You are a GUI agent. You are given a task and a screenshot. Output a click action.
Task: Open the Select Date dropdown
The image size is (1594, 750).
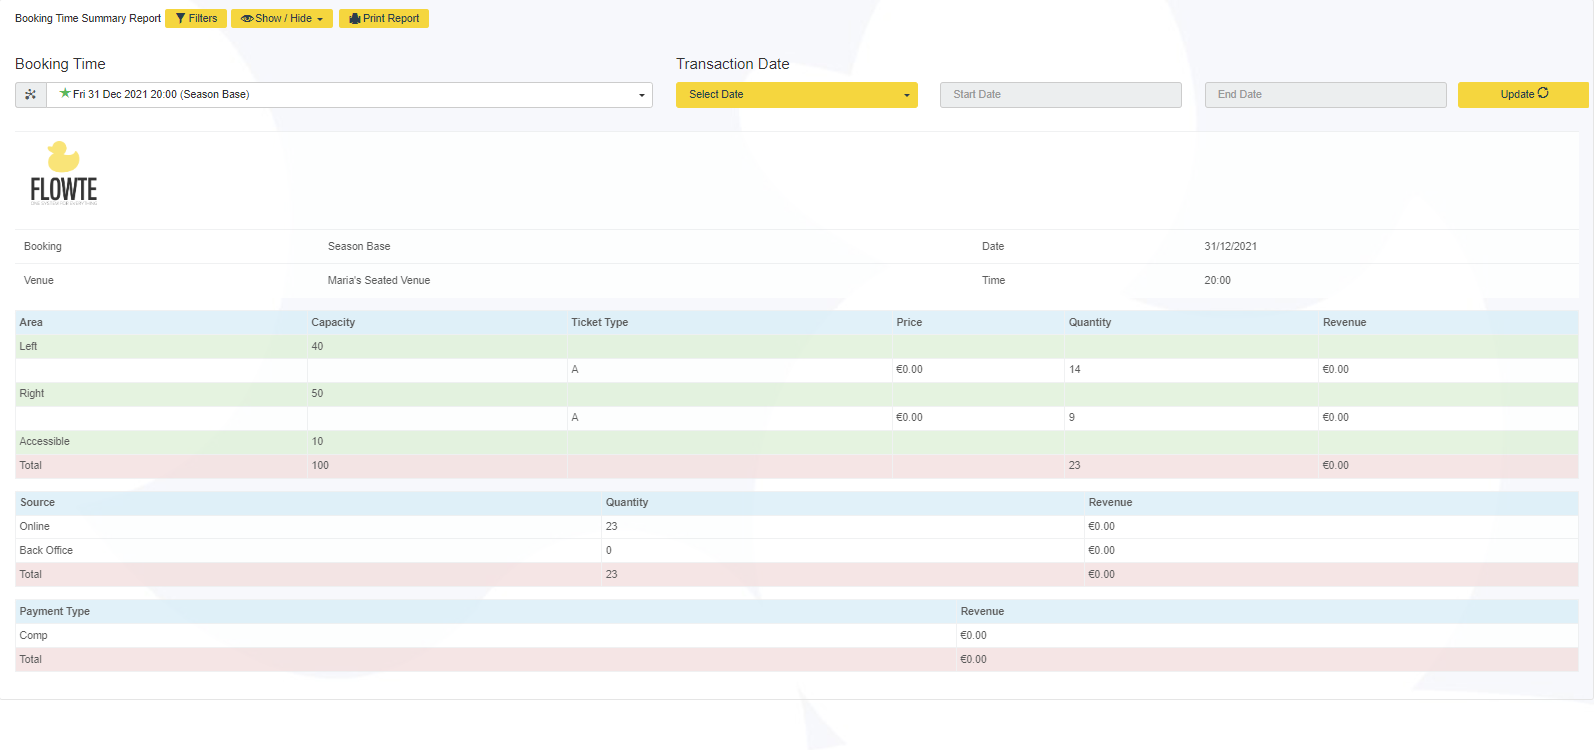[797, 95]
